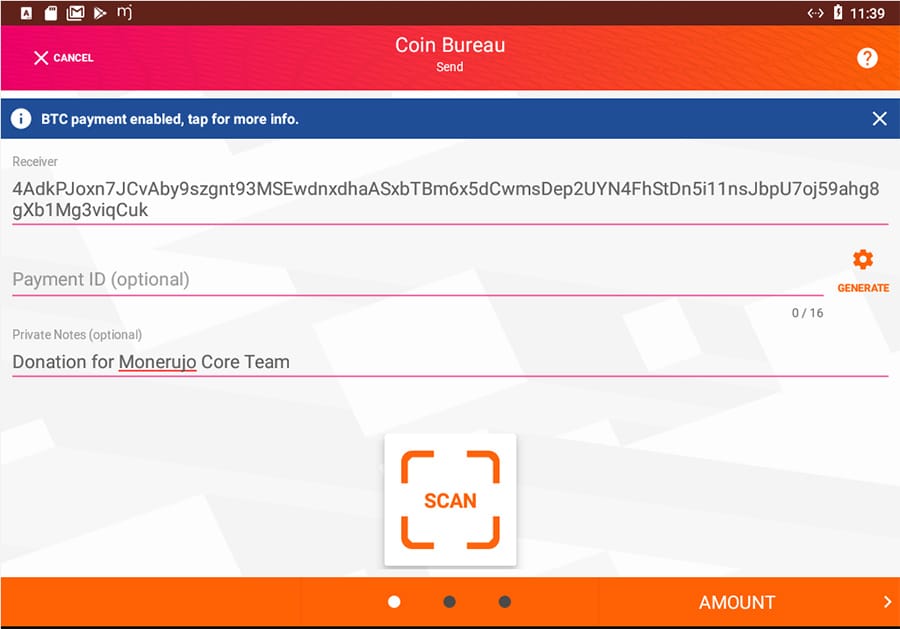Open the Gmail notification in the status bar

[x=75, y=13]
